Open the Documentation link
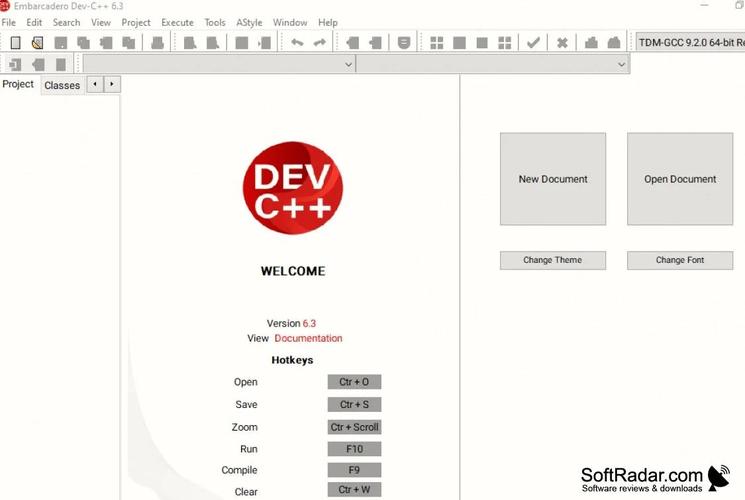745x500 pixels. 308,338
